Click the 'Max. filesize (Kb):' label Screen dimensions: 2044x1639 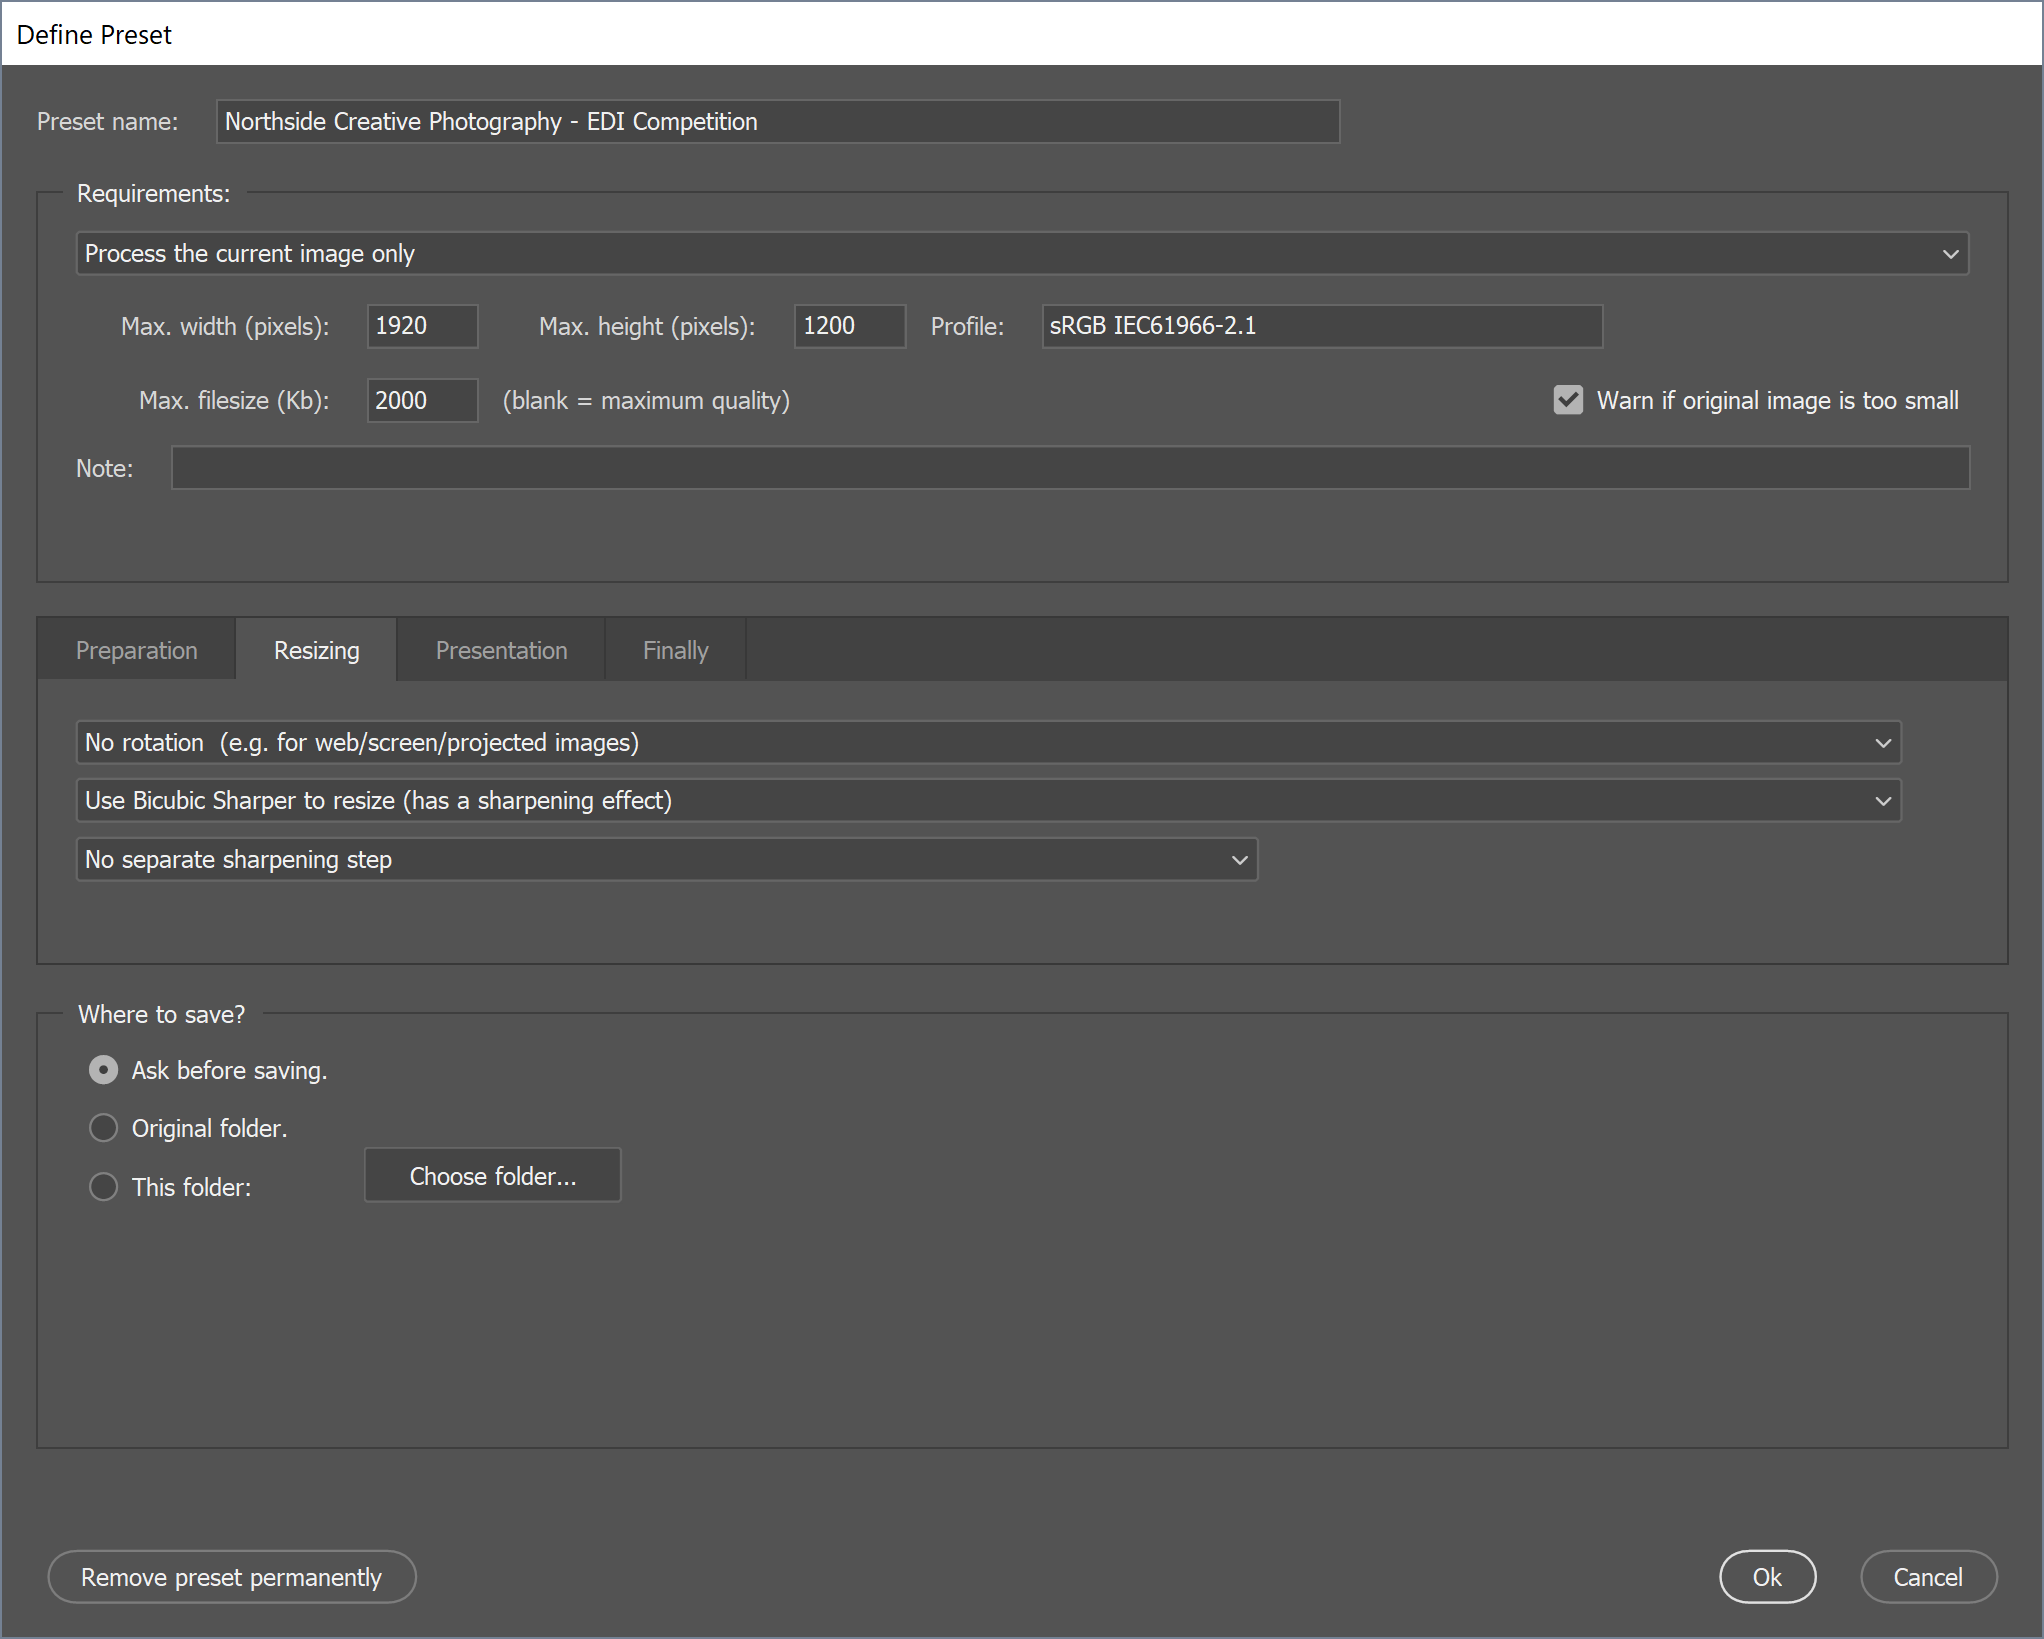[234, 400]
